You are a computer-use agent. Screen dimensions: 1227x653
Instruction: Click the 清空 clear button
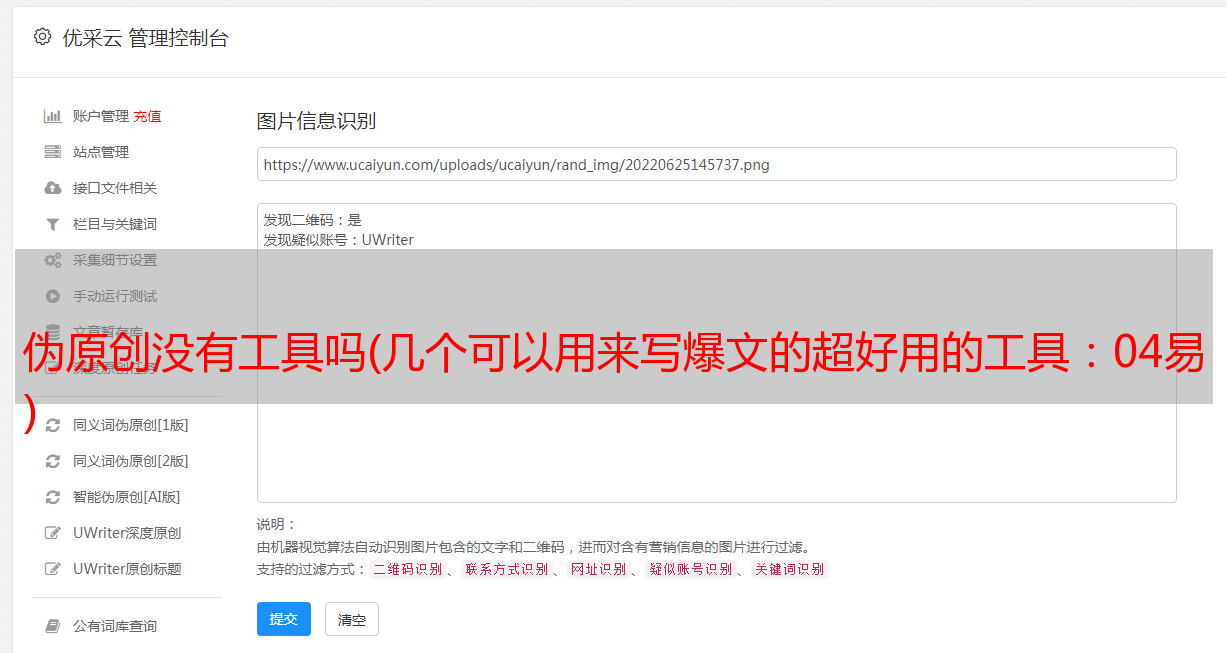352,619
